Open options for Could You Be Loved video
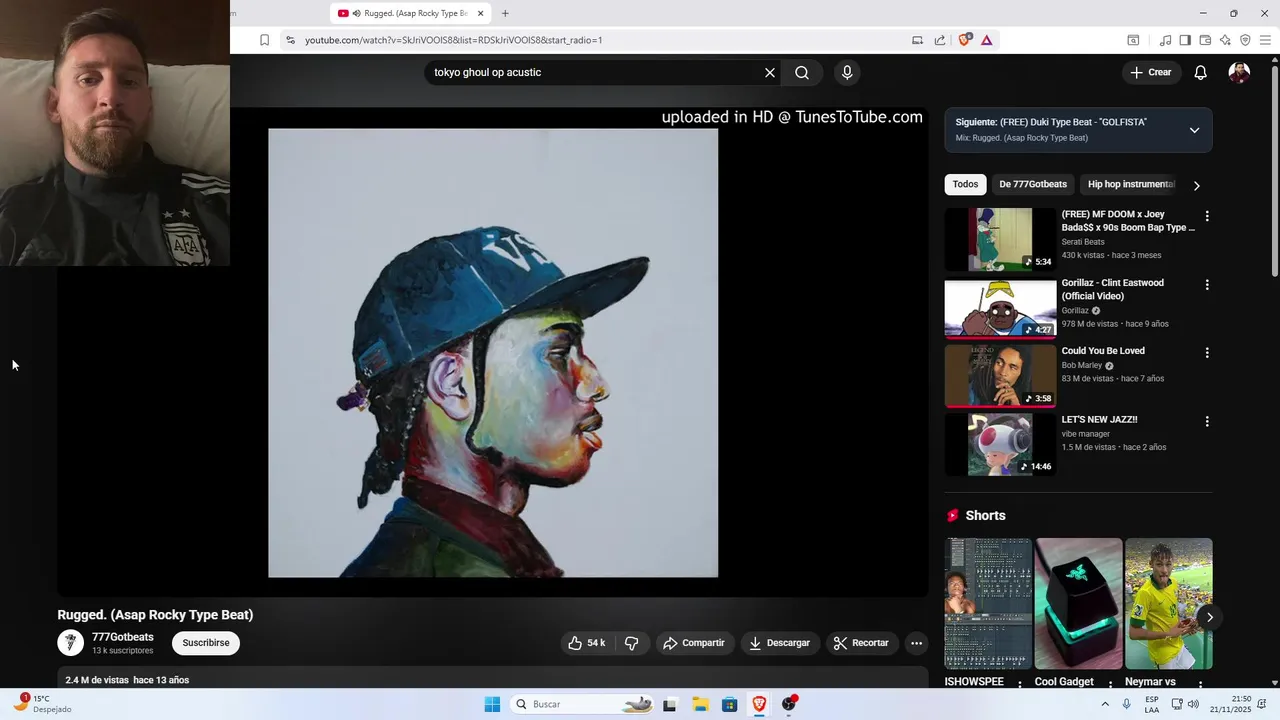The image size is (1280, 720). [x=1207, y=353]
